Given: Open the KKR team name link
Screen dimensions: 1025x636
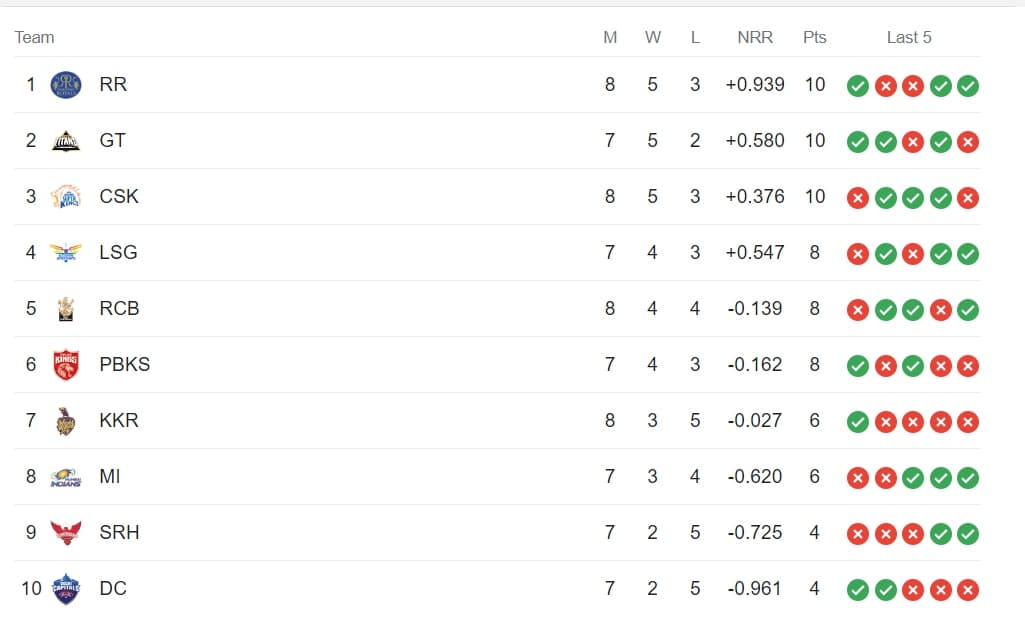Looking at the screenshot, I should coord(119,421).
